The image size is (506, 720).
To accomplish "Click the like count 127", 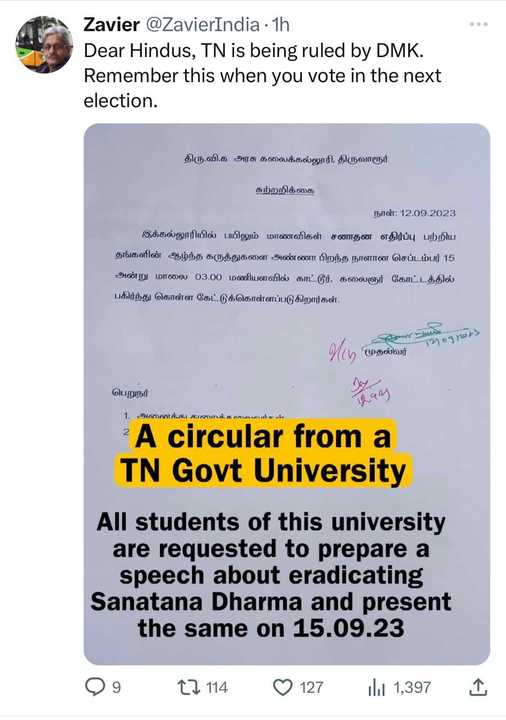I will [x=311, y=687].
